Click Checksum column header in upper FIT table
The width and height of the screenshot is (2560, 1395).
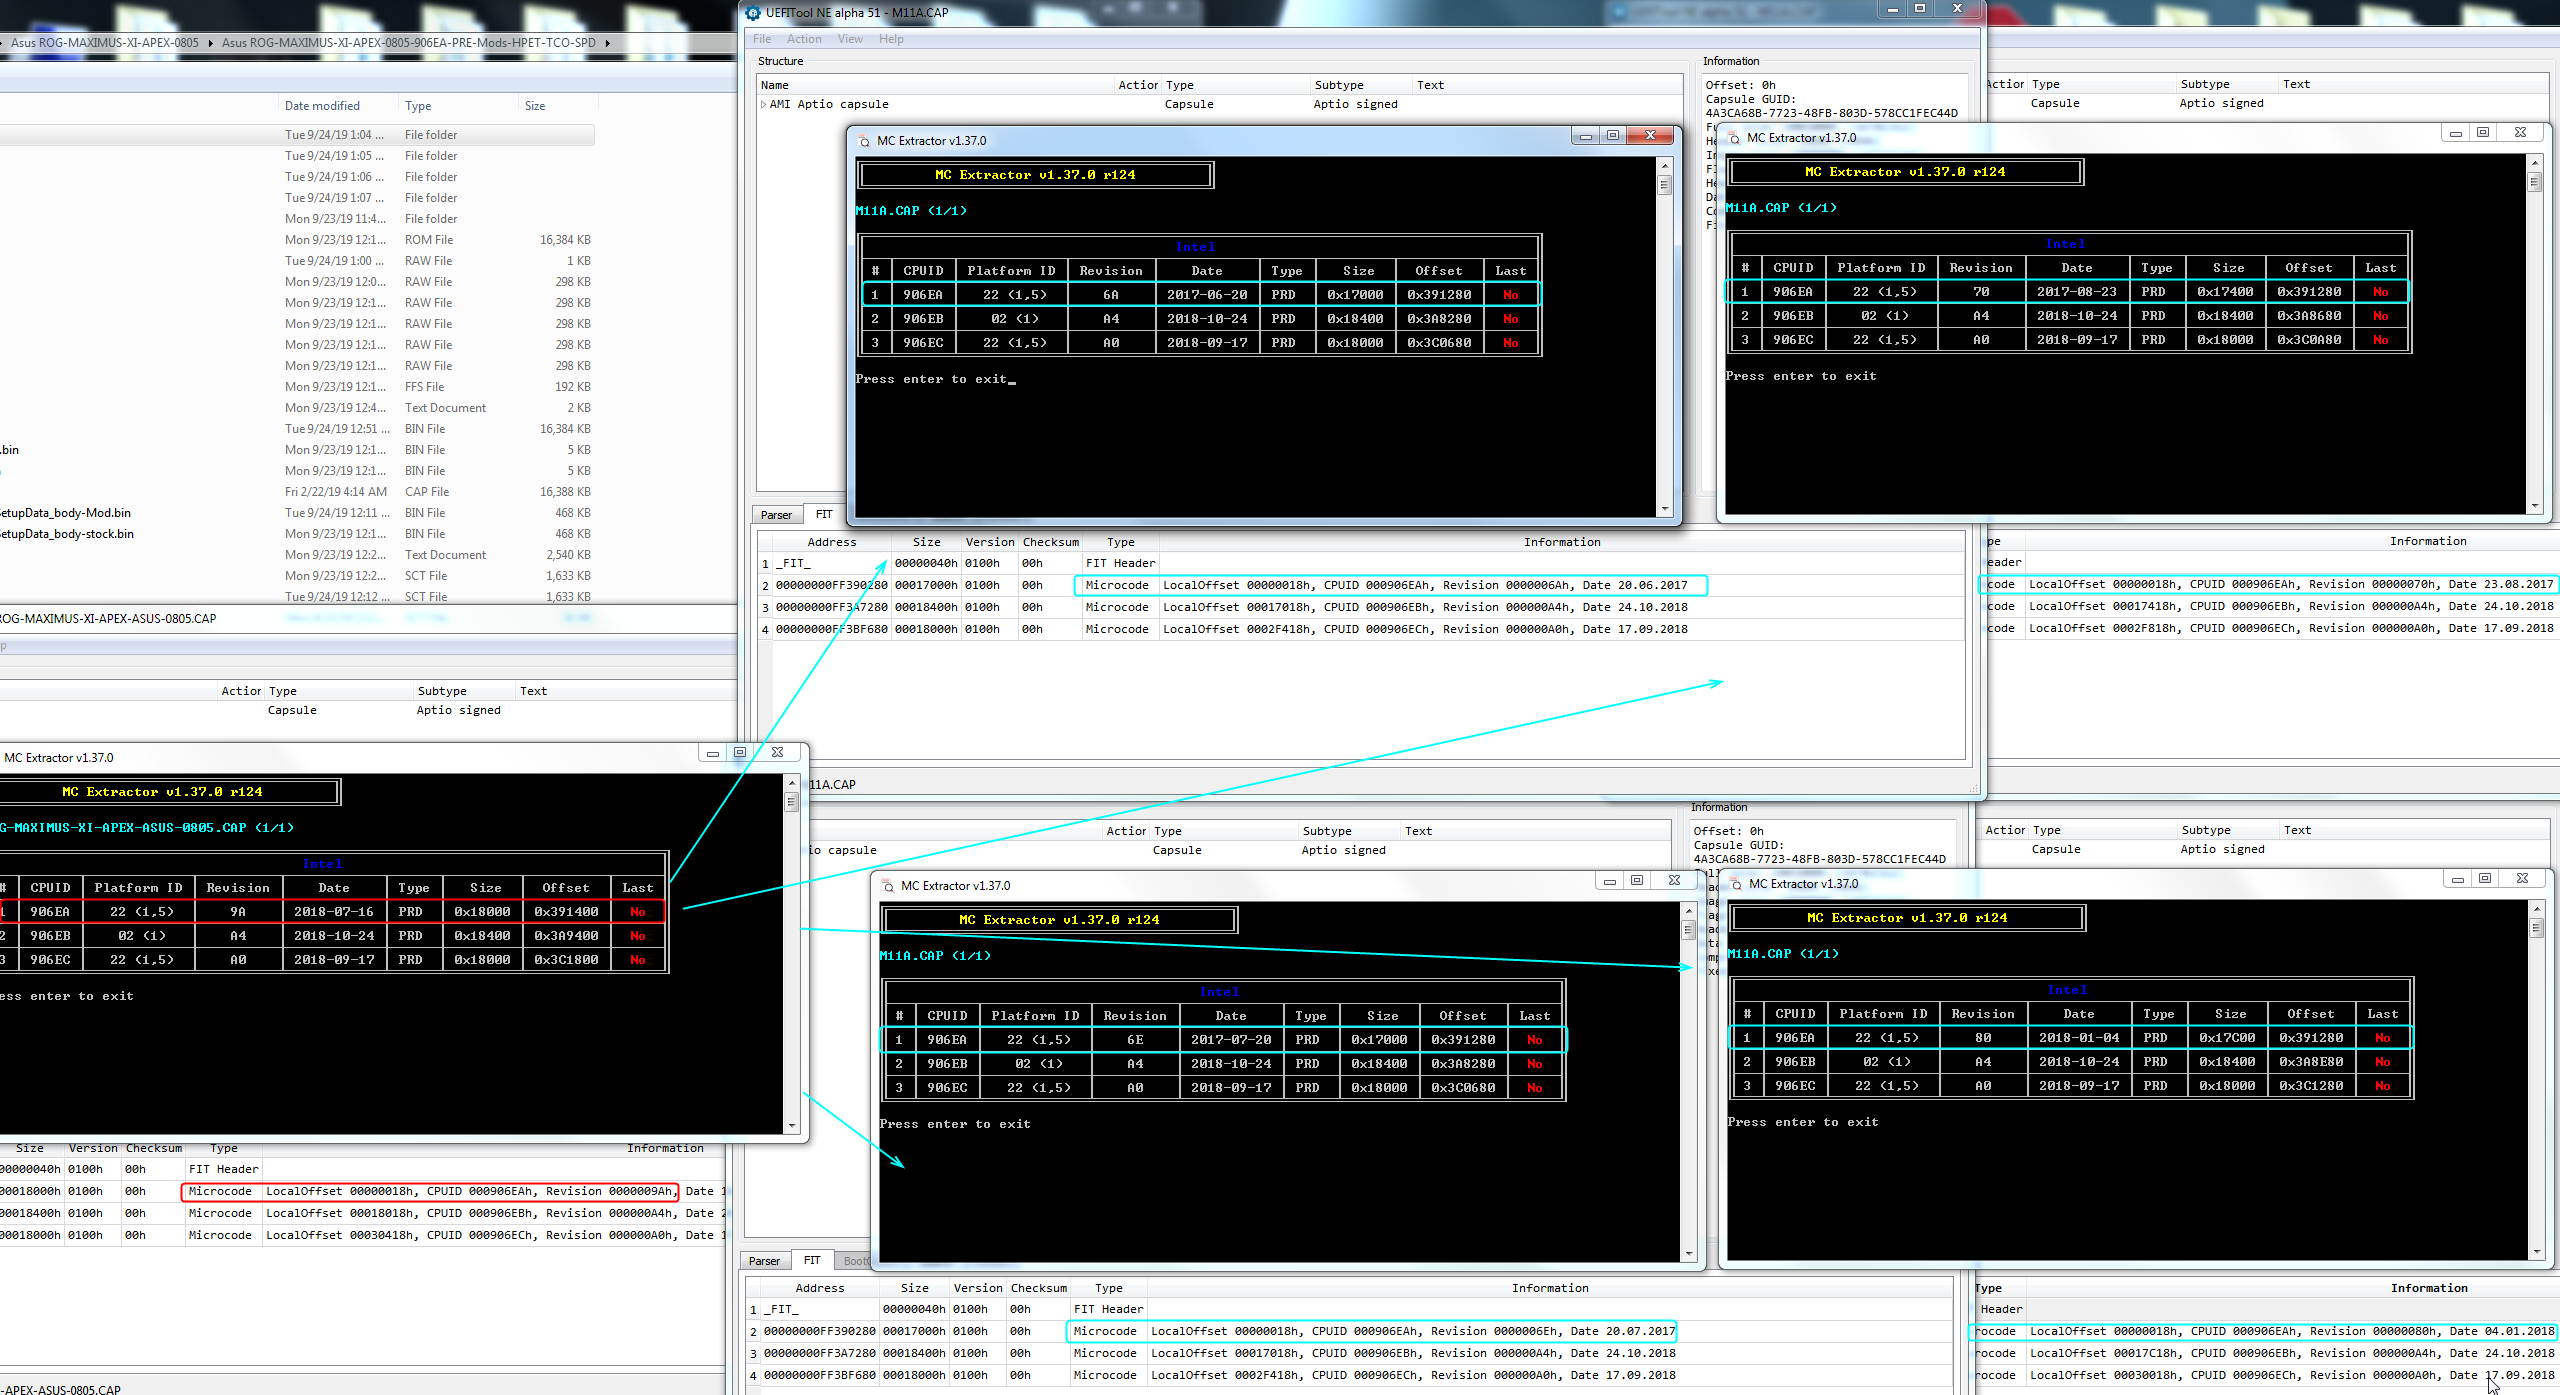(x=1051, y=542)
